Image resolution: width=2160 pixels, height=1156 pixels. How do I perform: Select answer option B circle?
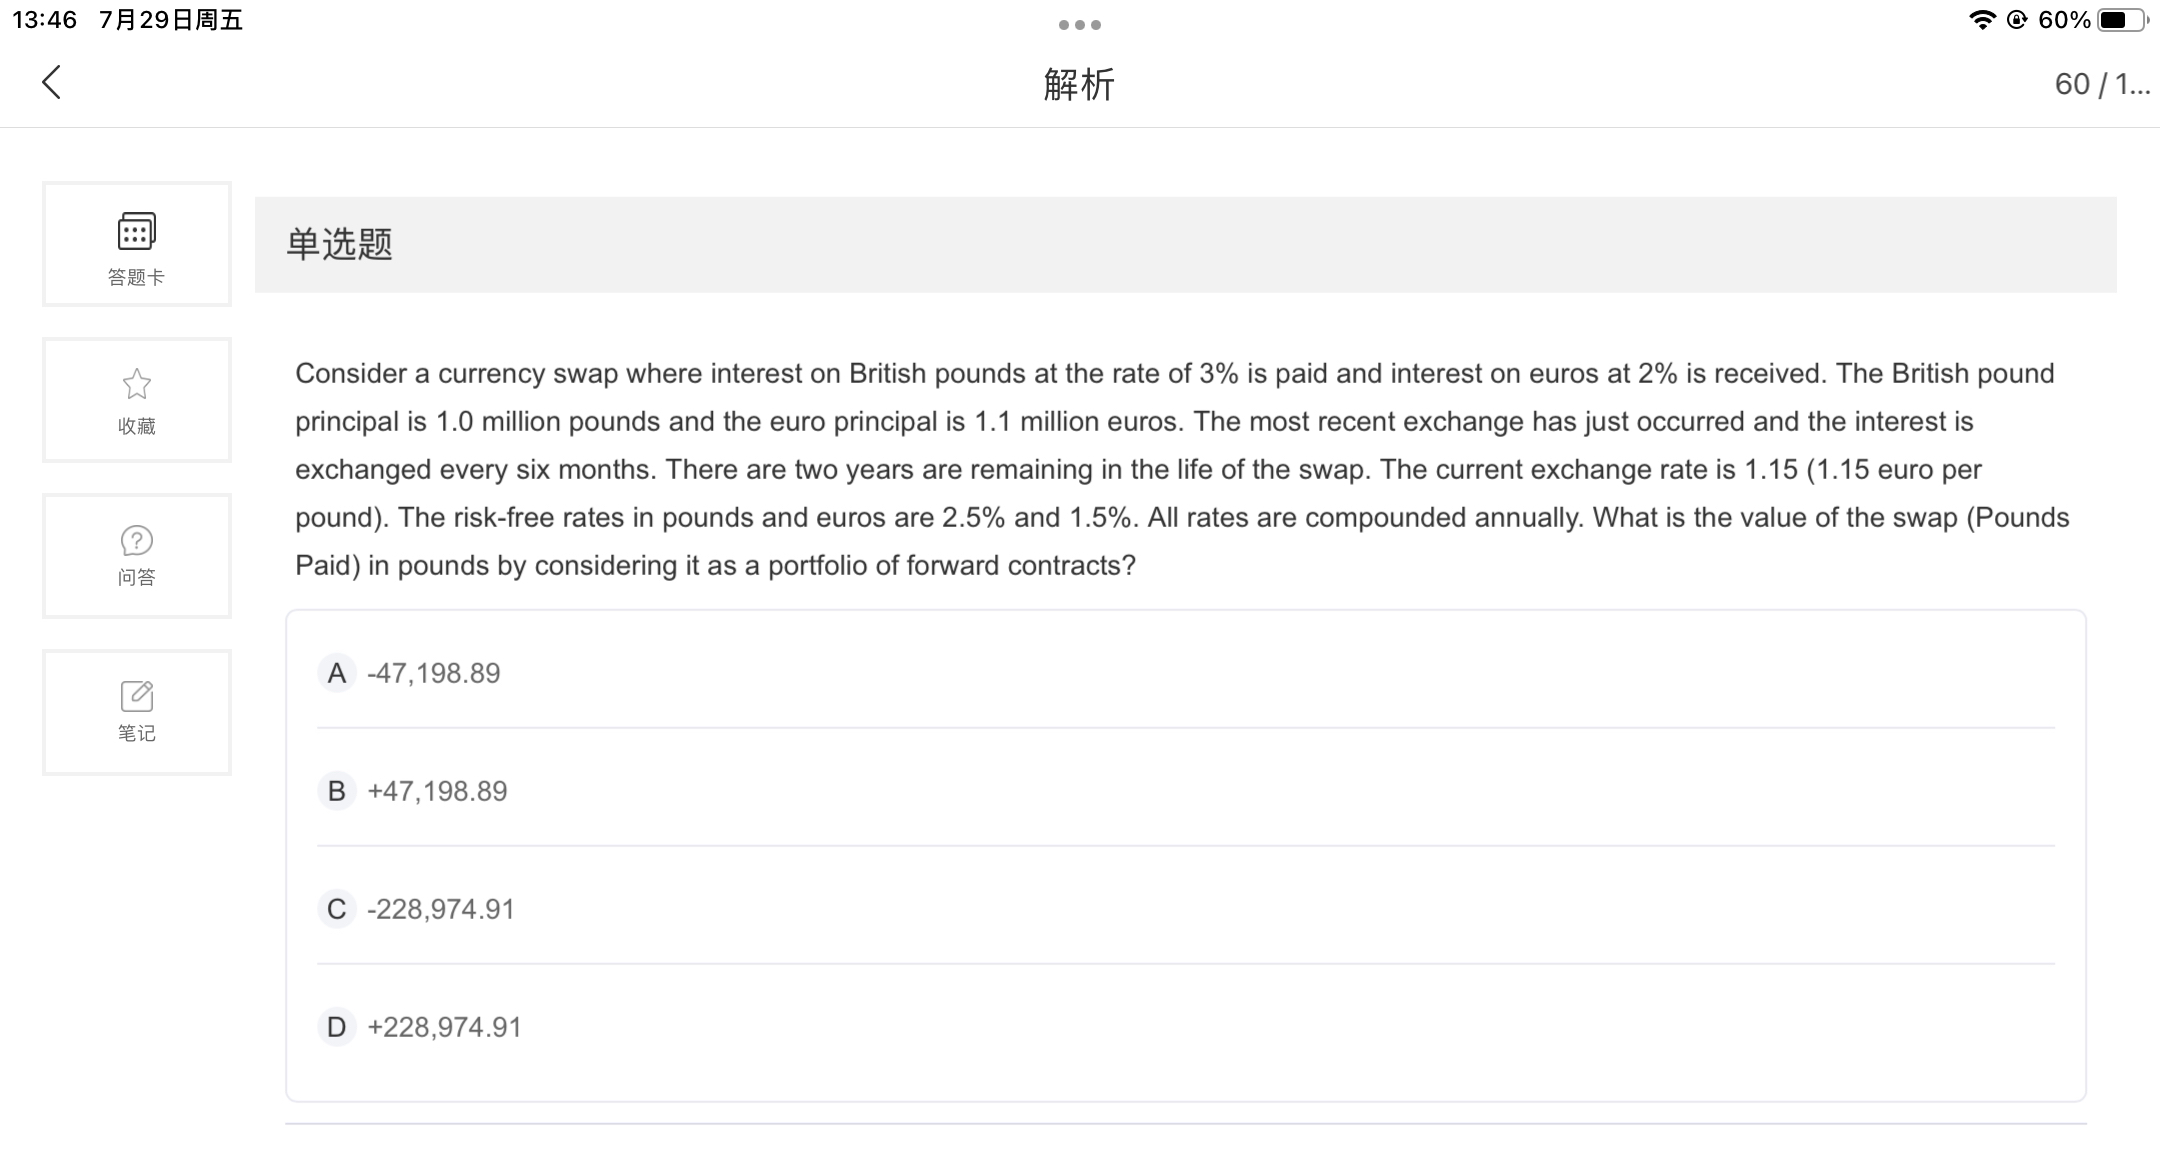[337, 791]
